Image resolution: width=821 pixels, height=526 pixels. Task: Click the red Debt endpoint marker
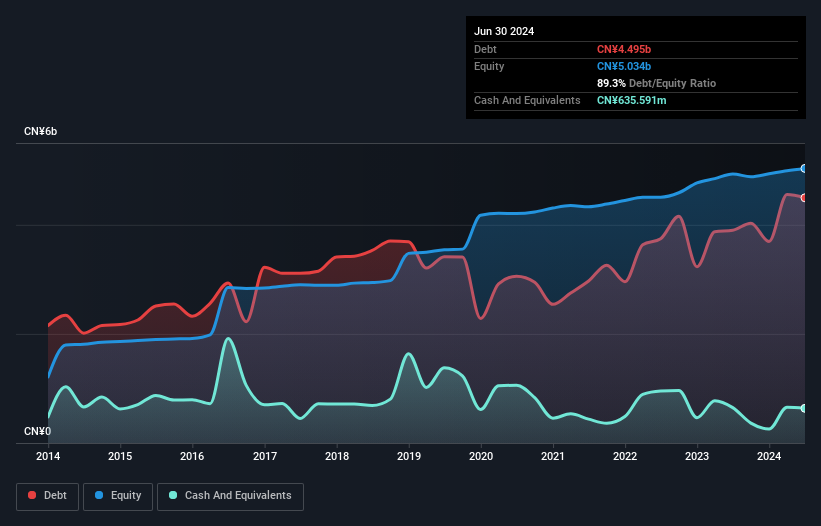(804, 198)
